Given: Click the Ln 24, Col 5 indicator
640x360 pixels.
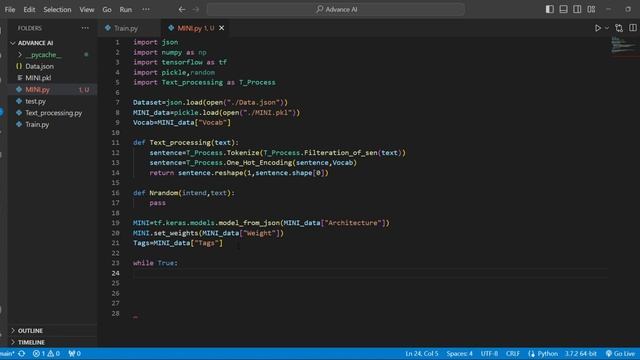Looking at the screenshot, I should pos(422,353).
